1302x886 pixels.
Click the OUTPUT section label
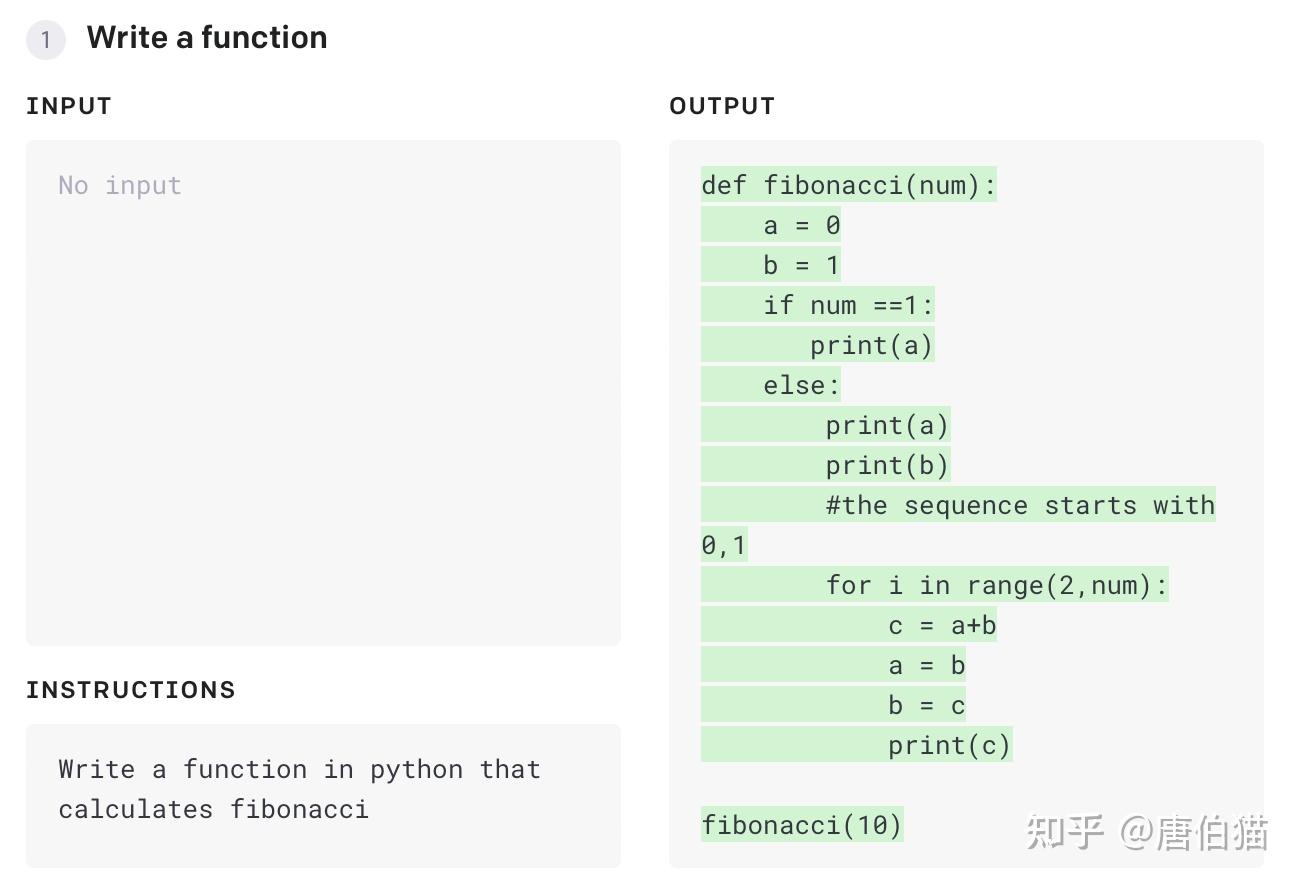pyautogui.click(x=722, y=106)
